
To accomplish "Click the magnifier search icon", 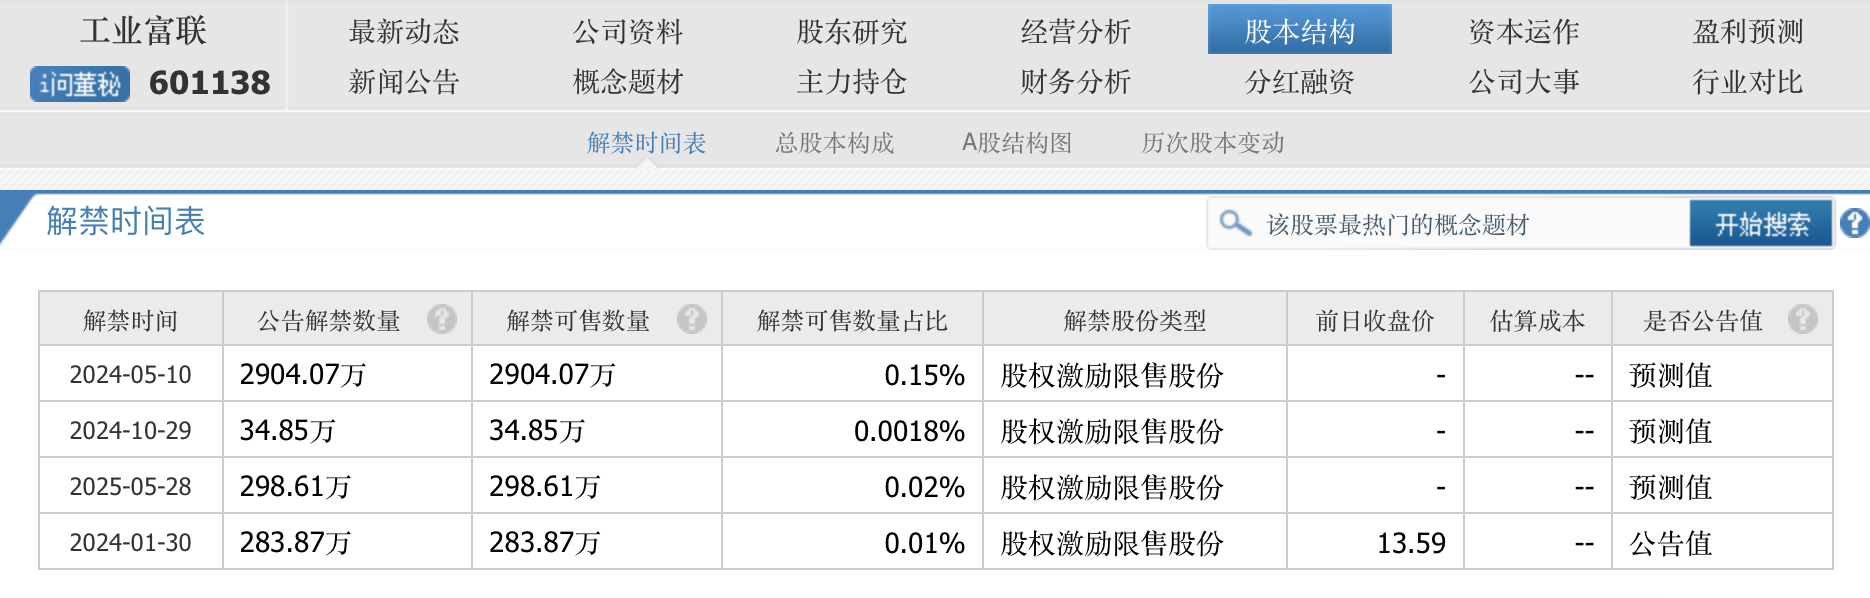I will pyautogui.click(x=1235, y=223).
